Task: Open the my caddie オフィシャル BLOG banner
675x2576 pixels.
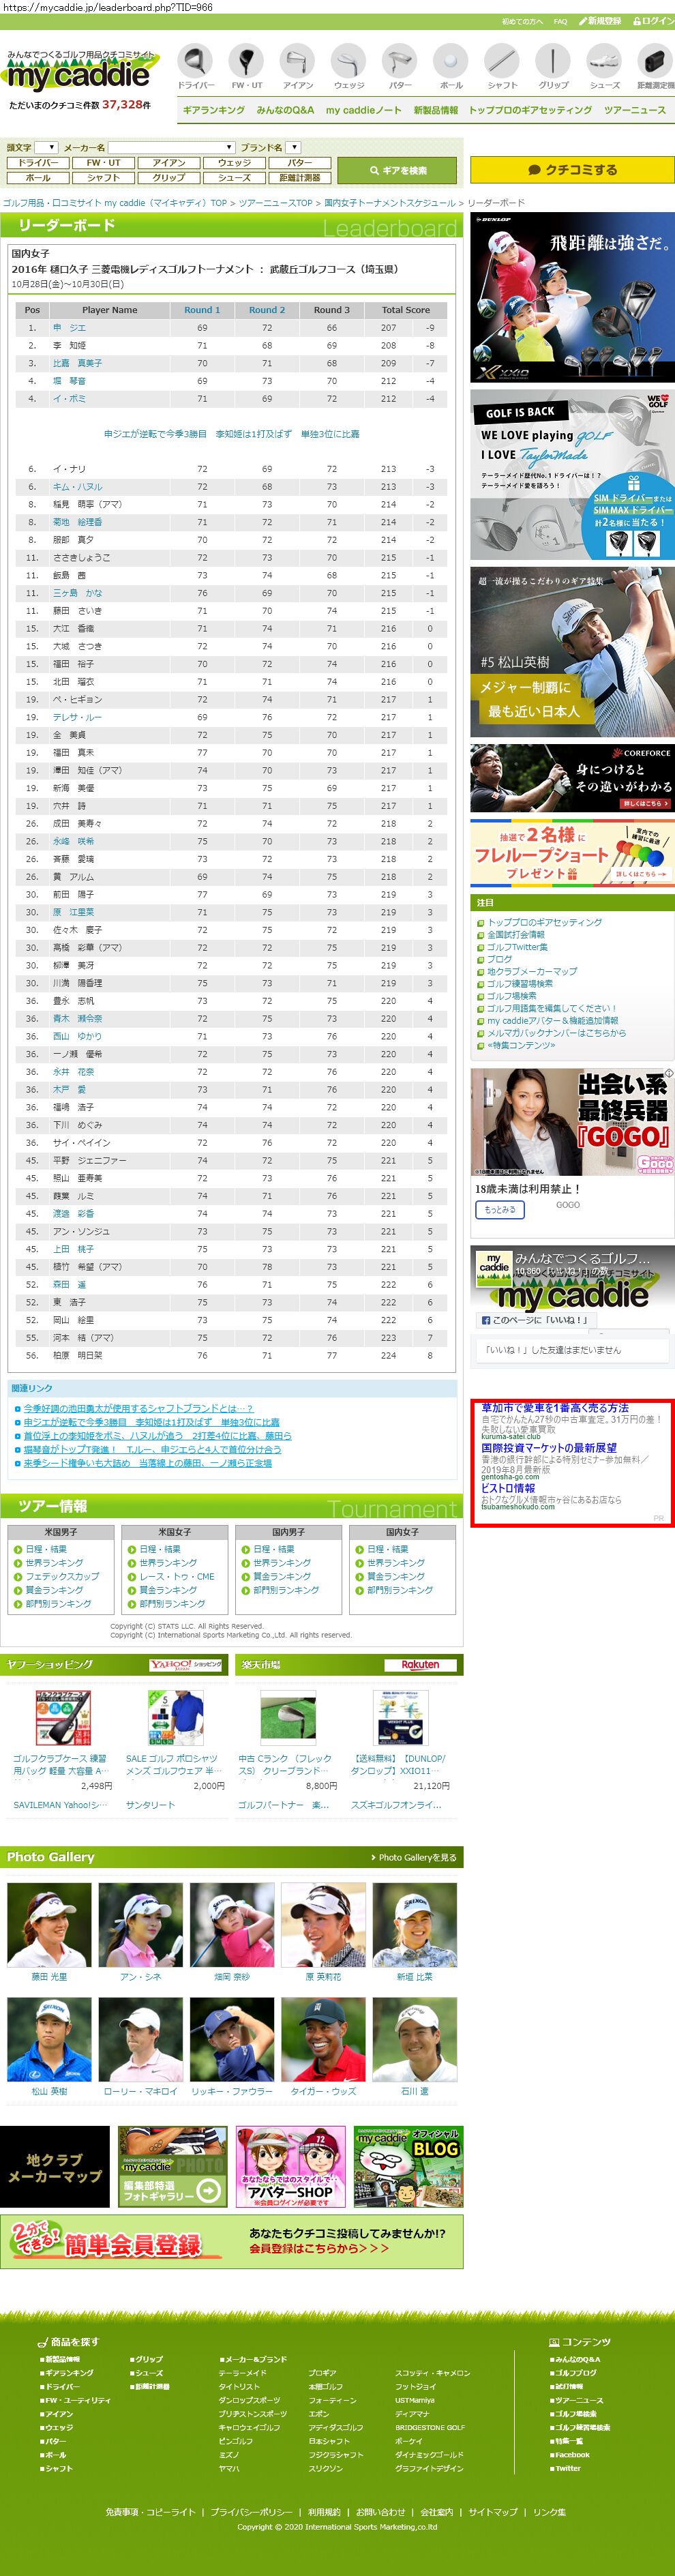Action: point(408,2166)
